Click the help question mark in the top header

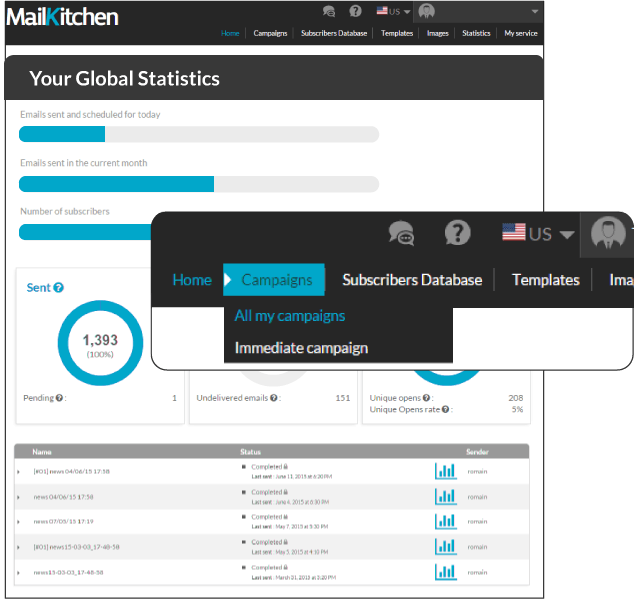click(355, 11)
